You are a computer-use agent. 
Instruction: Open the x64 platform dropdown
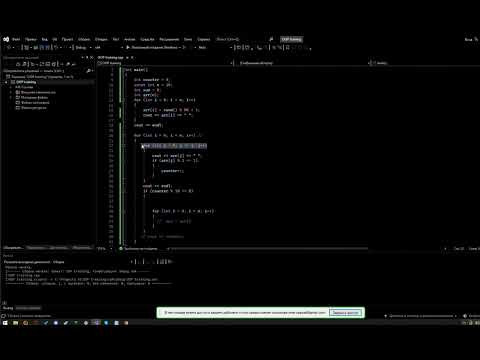coord(108,48)
